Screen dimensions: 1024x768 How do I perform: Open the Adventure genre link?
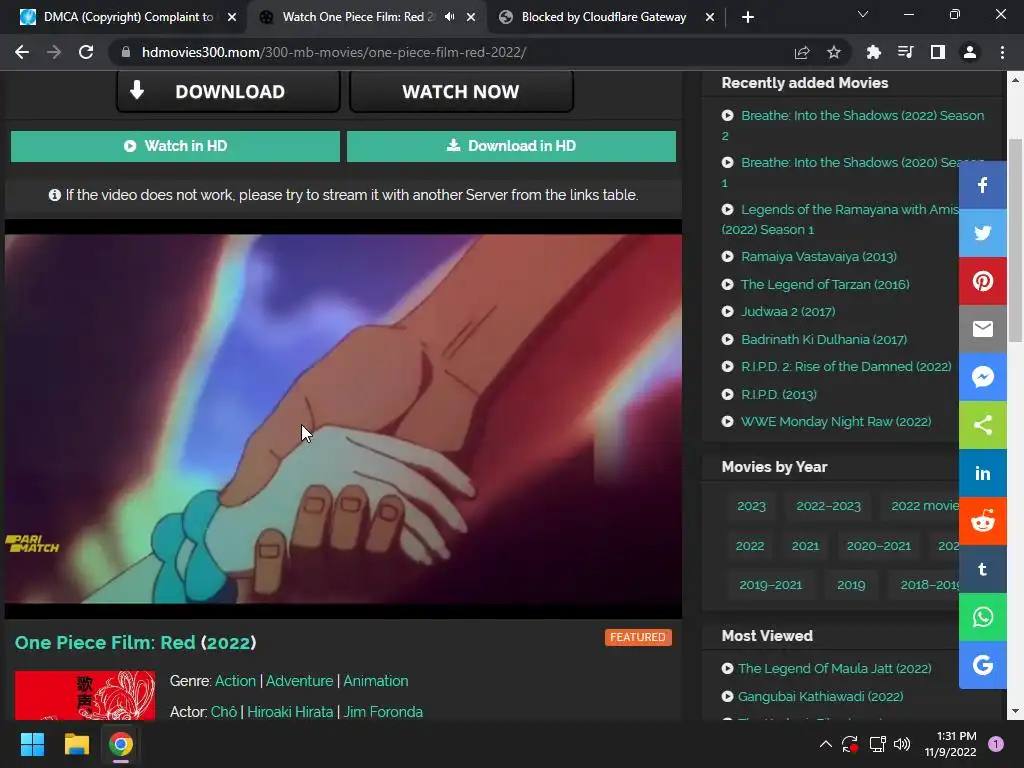(299, 680)
